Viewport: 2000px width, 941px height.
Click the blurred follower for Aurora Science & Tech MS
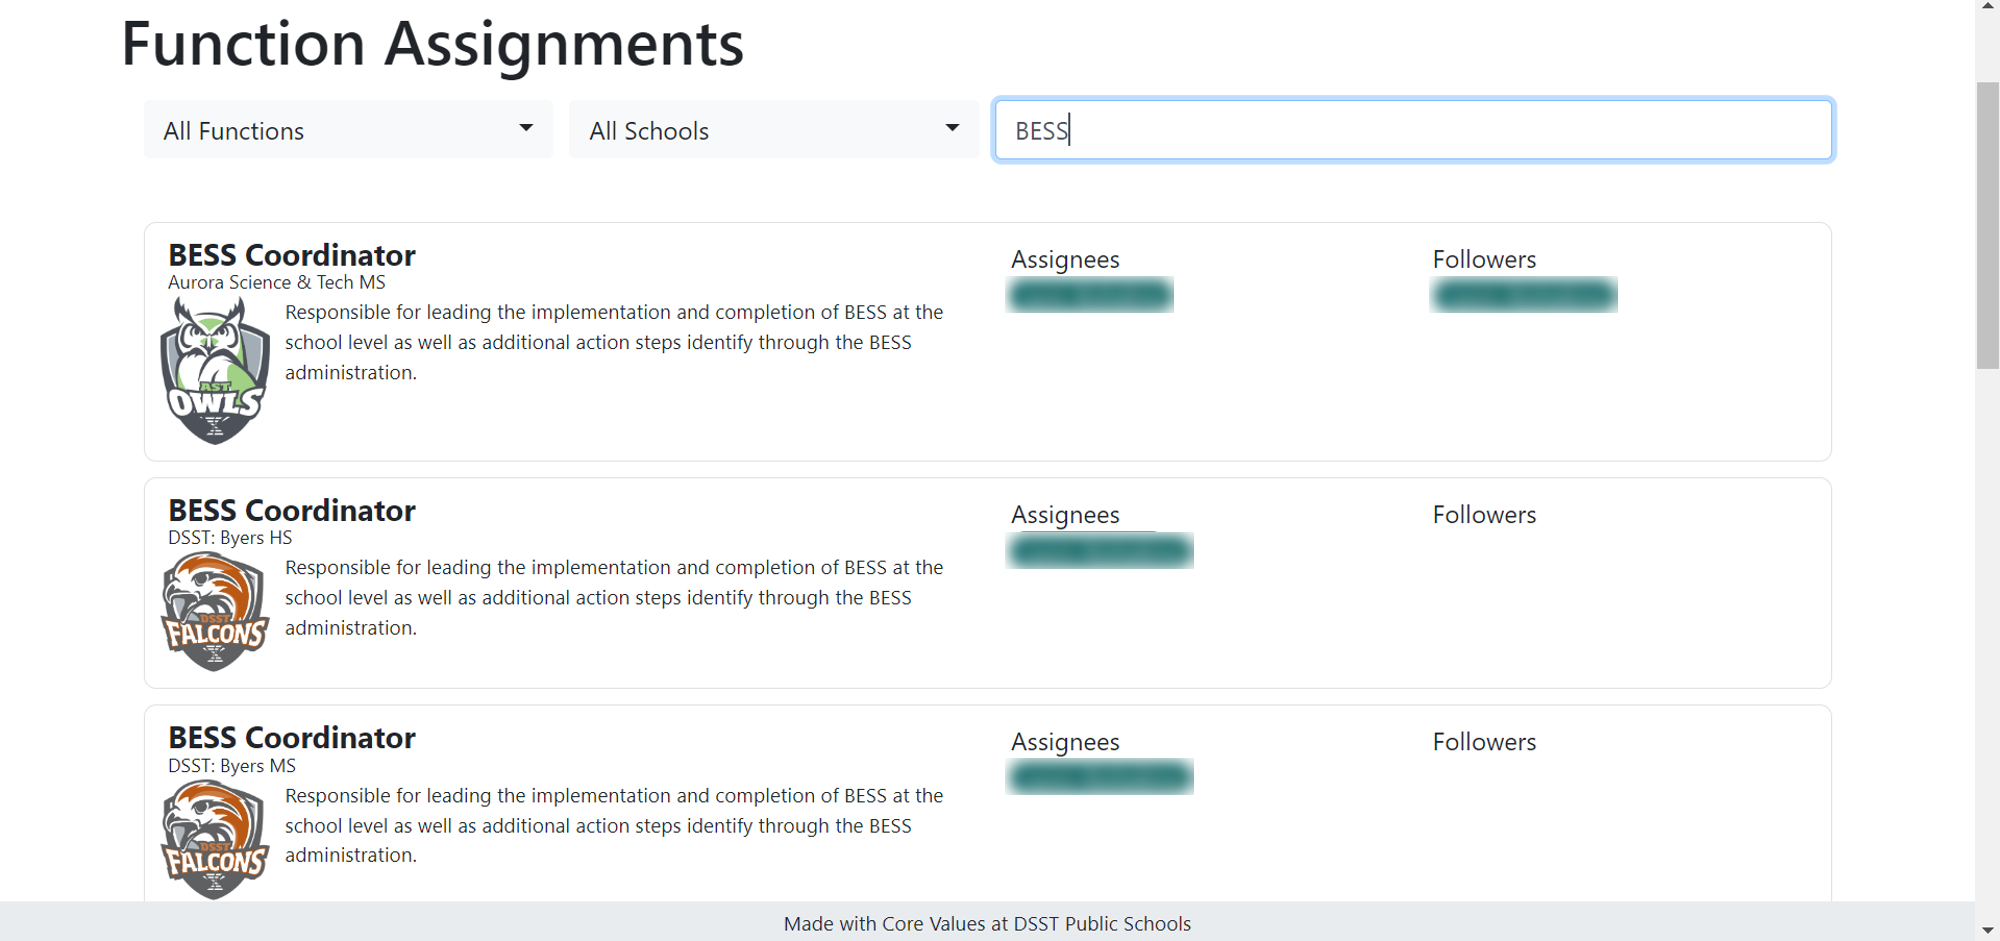click(1524, 295)
